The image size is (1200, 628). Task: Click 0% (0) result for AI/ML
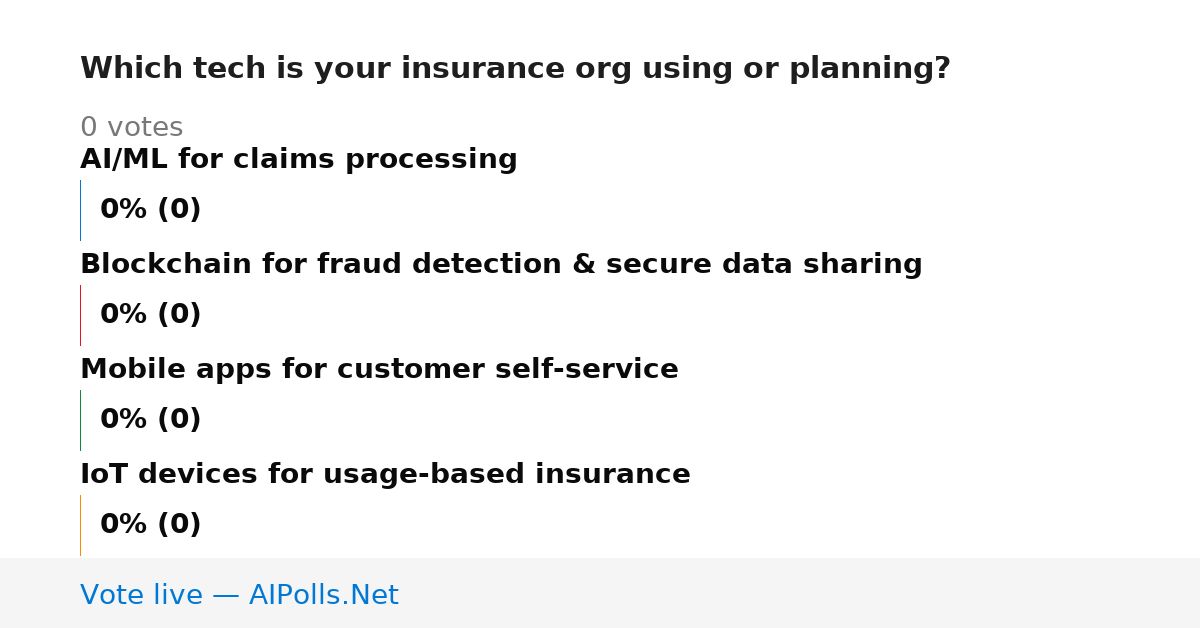150,210
